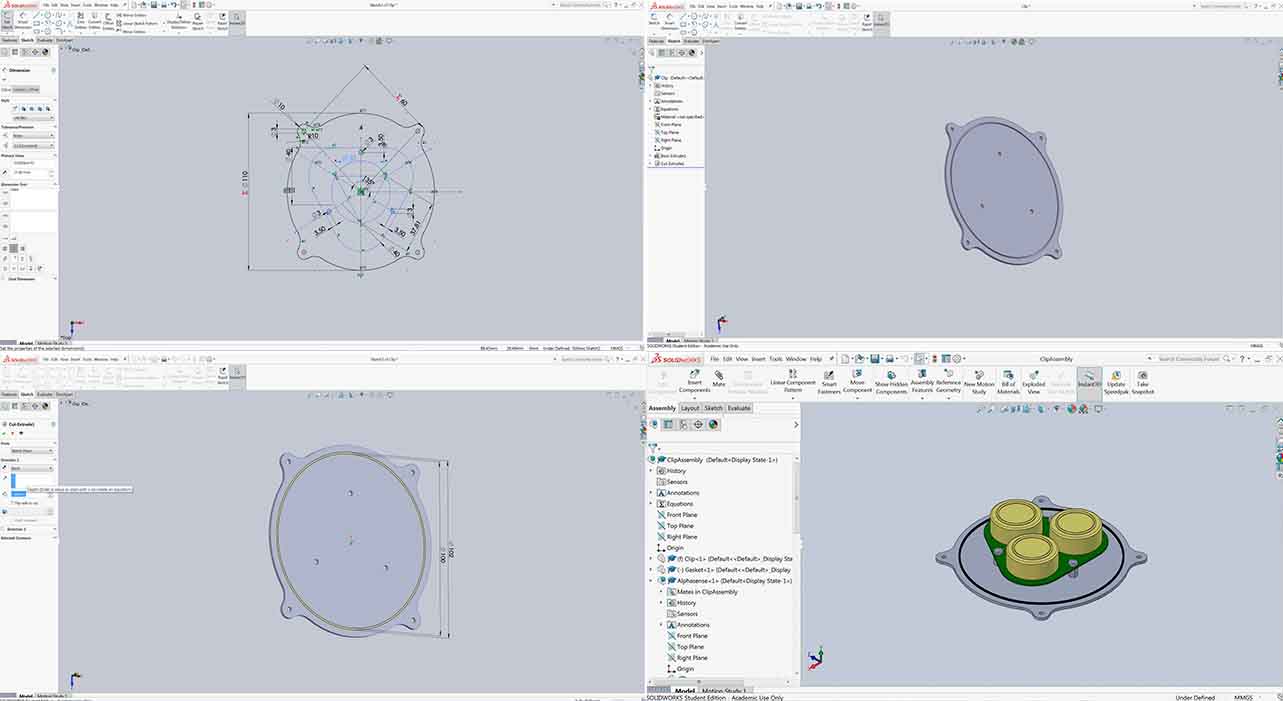Open Linear Component Pattern tool
The height and width of the screenshot is (701, 1283).
792,383
